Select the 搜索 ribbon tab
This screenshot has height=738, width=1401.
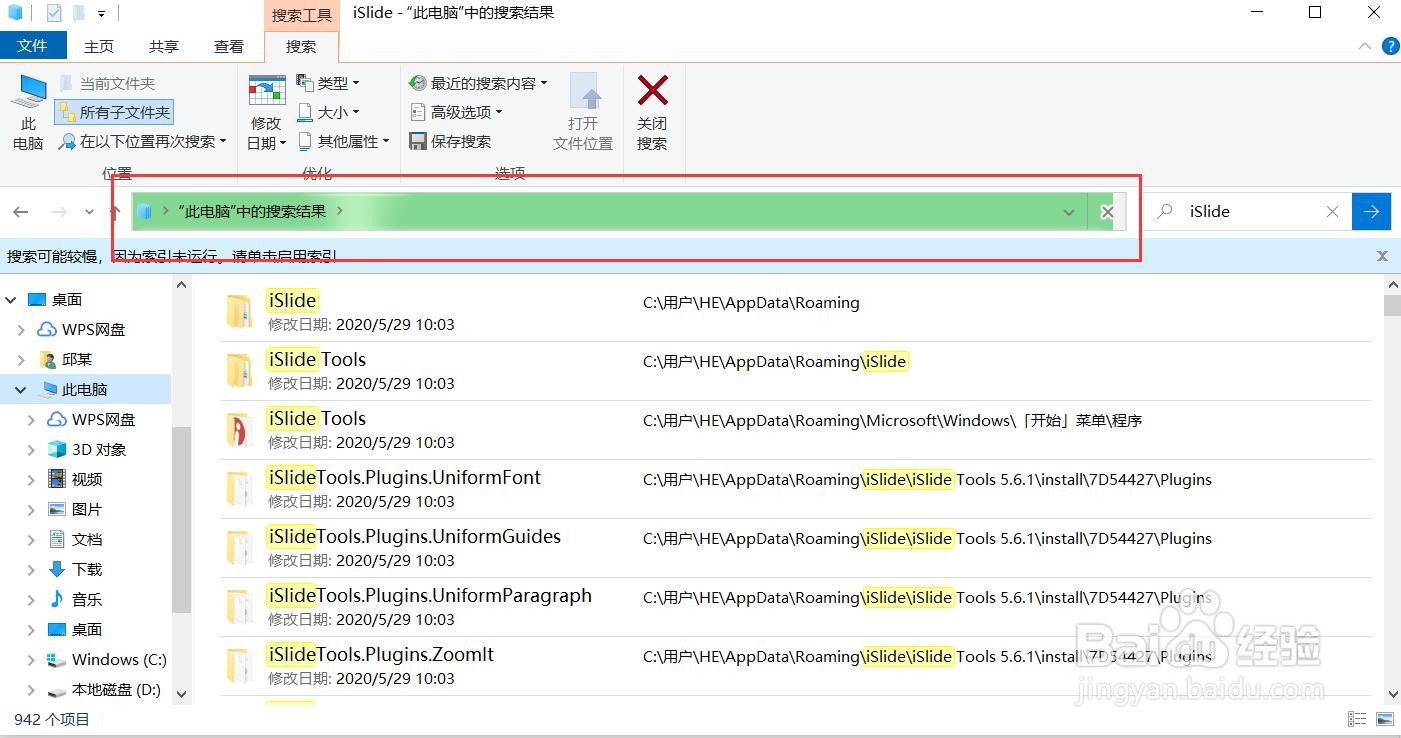pyautogui.click(x=301, y=46)
